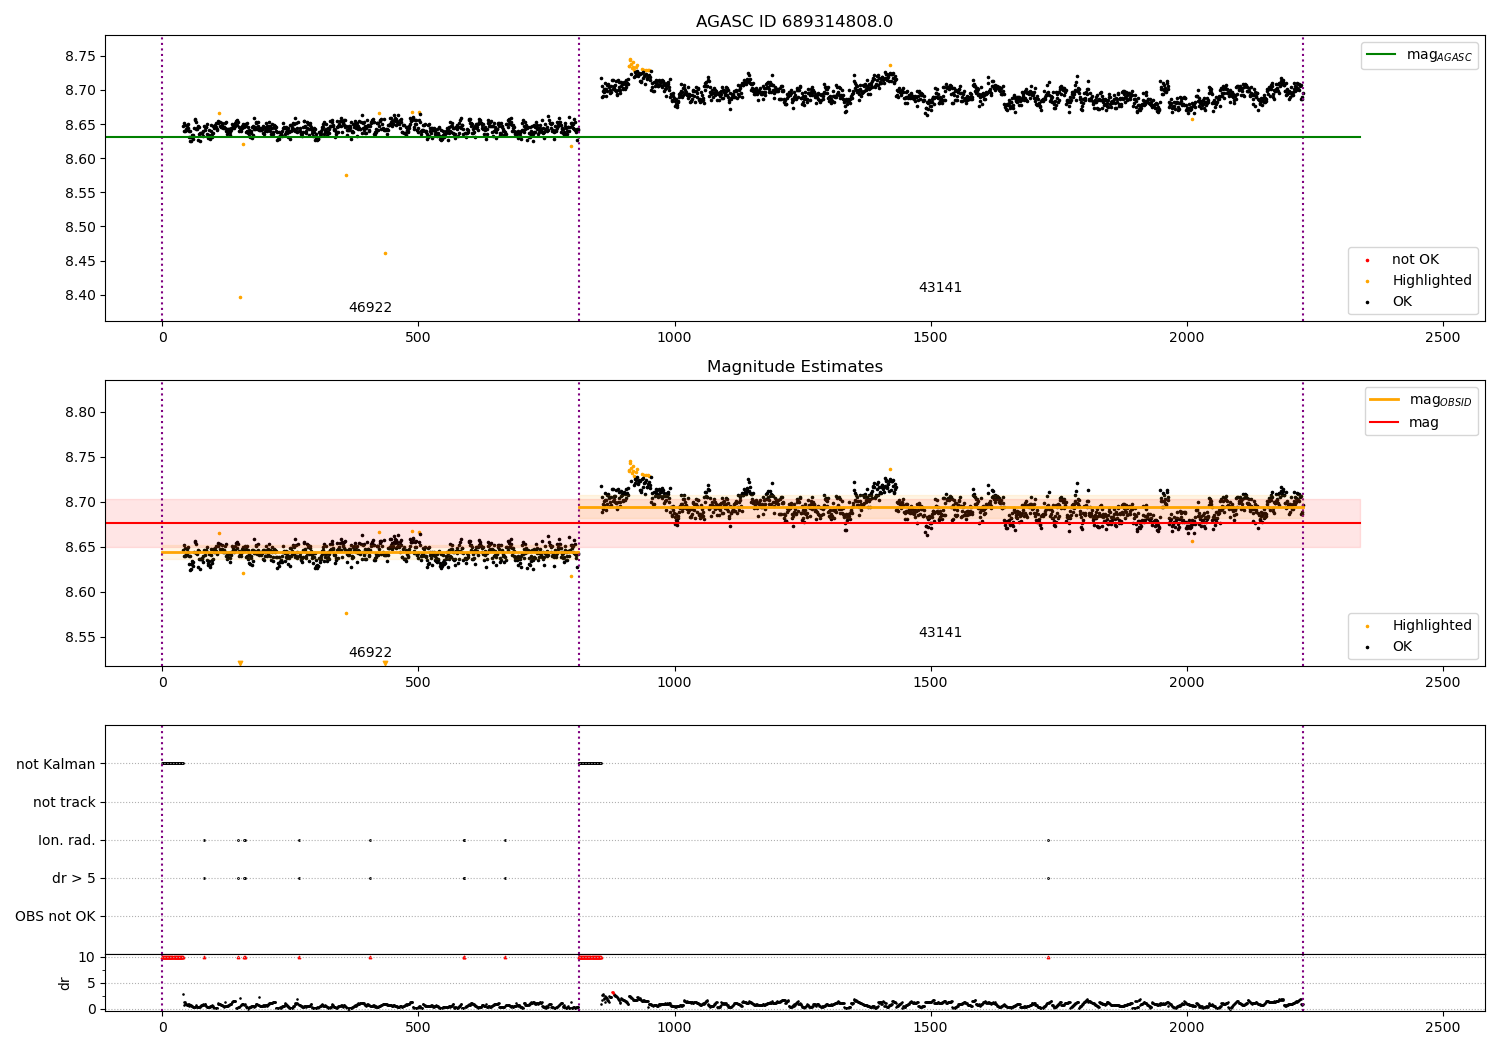The image size is (1500, 1050).
Task: Click the 'OK' entry in the top plot legend
Action: tap(1402, 302)
